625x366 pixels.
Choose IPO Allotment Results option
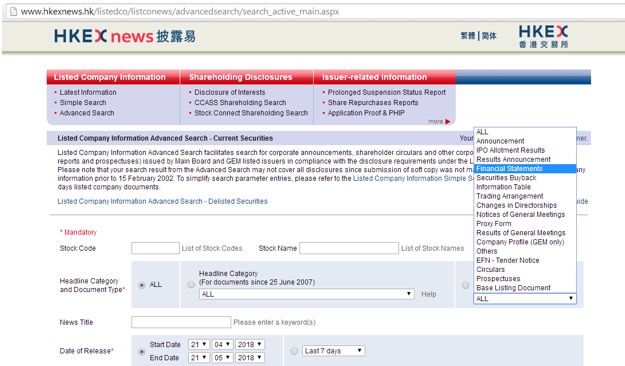[x=525, y=150]
